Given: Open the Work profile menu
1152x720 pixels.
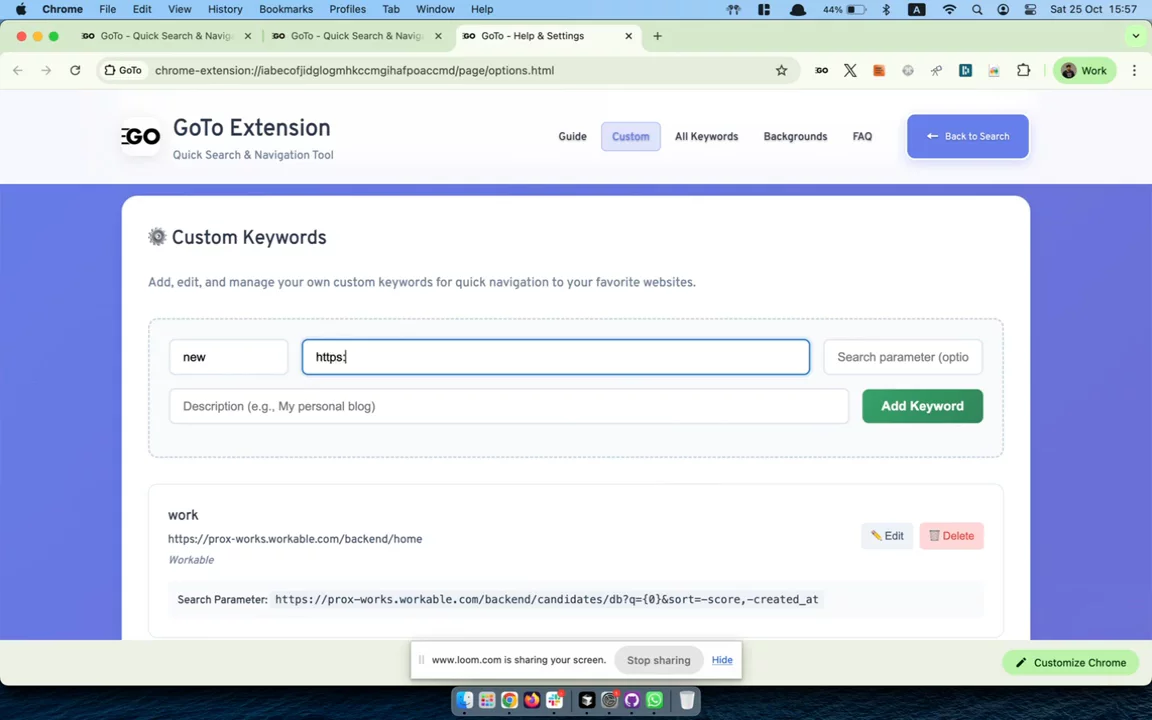Looking at the screenshot, I should pyautogui.click(x=1084, y=71).
